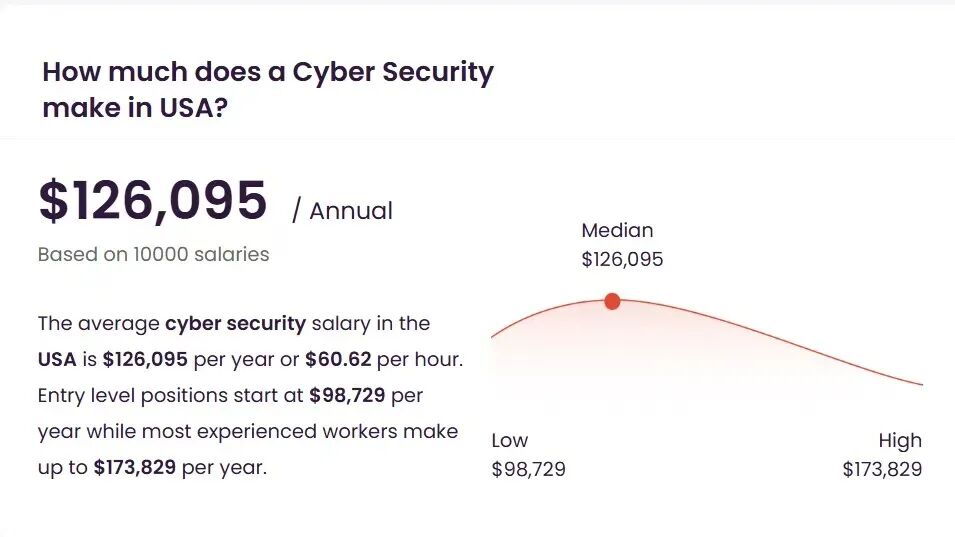Click the "Median" label above the chart
The height and width of the screenshot is (537, 955).
pyautogui.click(x=617, y=231)
